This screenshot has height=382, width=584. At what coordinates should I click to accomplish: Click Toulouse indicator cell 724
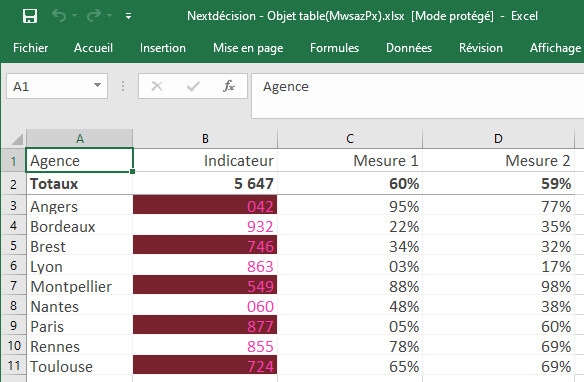pyautogui.click(x=205, y=366)
